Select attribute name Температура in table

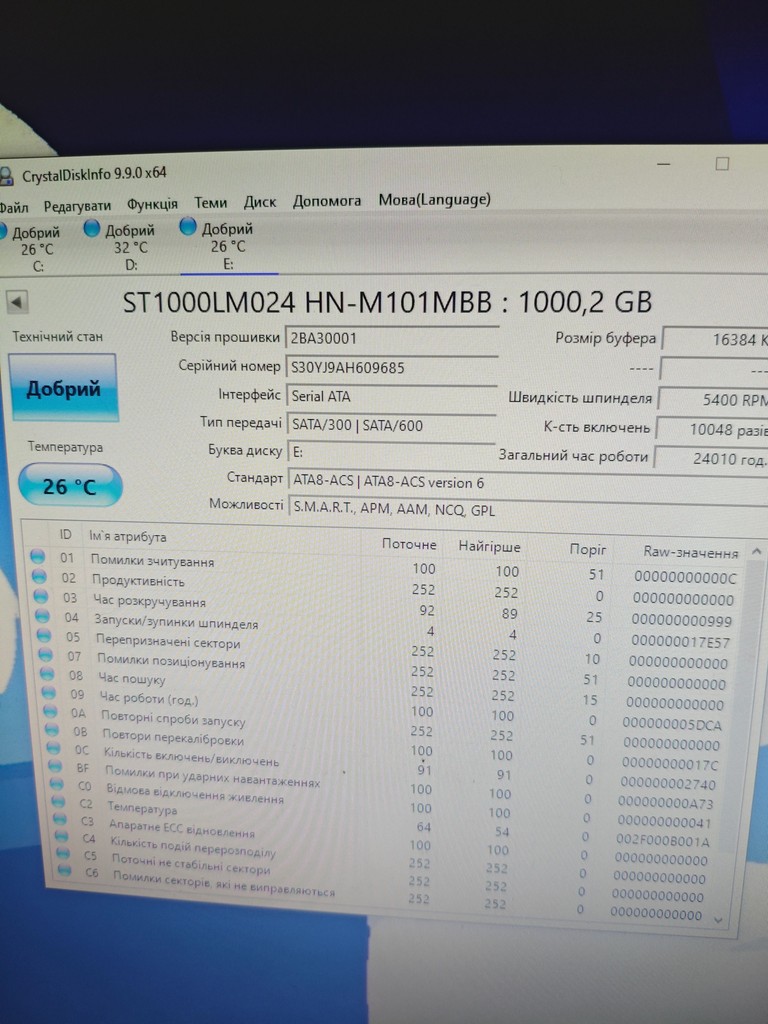142,808
